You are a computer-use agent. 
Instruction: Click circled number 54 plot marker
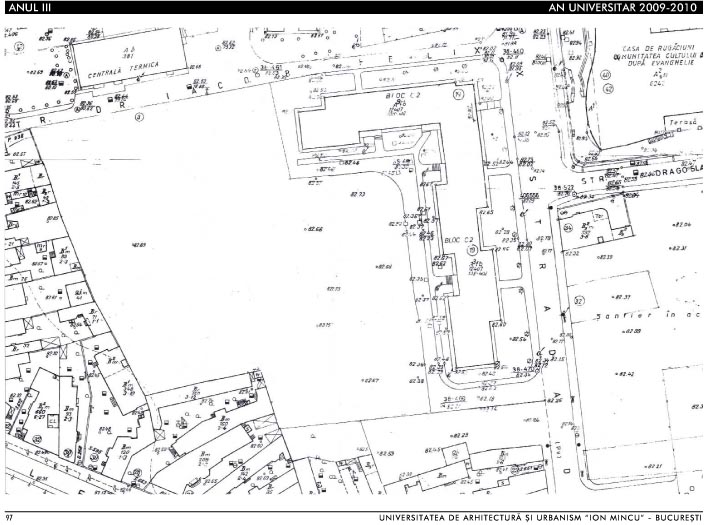(567, 227)
